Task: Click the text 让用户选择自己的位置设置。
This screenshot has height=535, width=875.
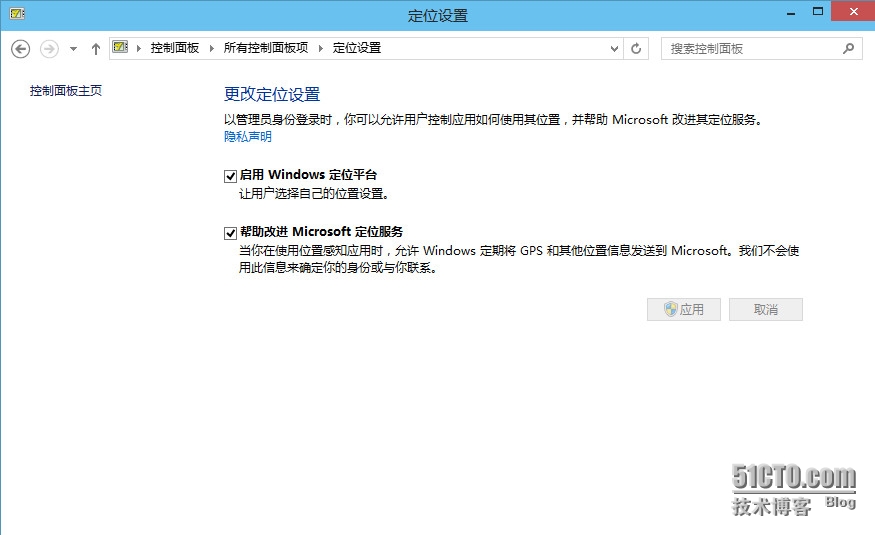Action: (x=314, y=194)
